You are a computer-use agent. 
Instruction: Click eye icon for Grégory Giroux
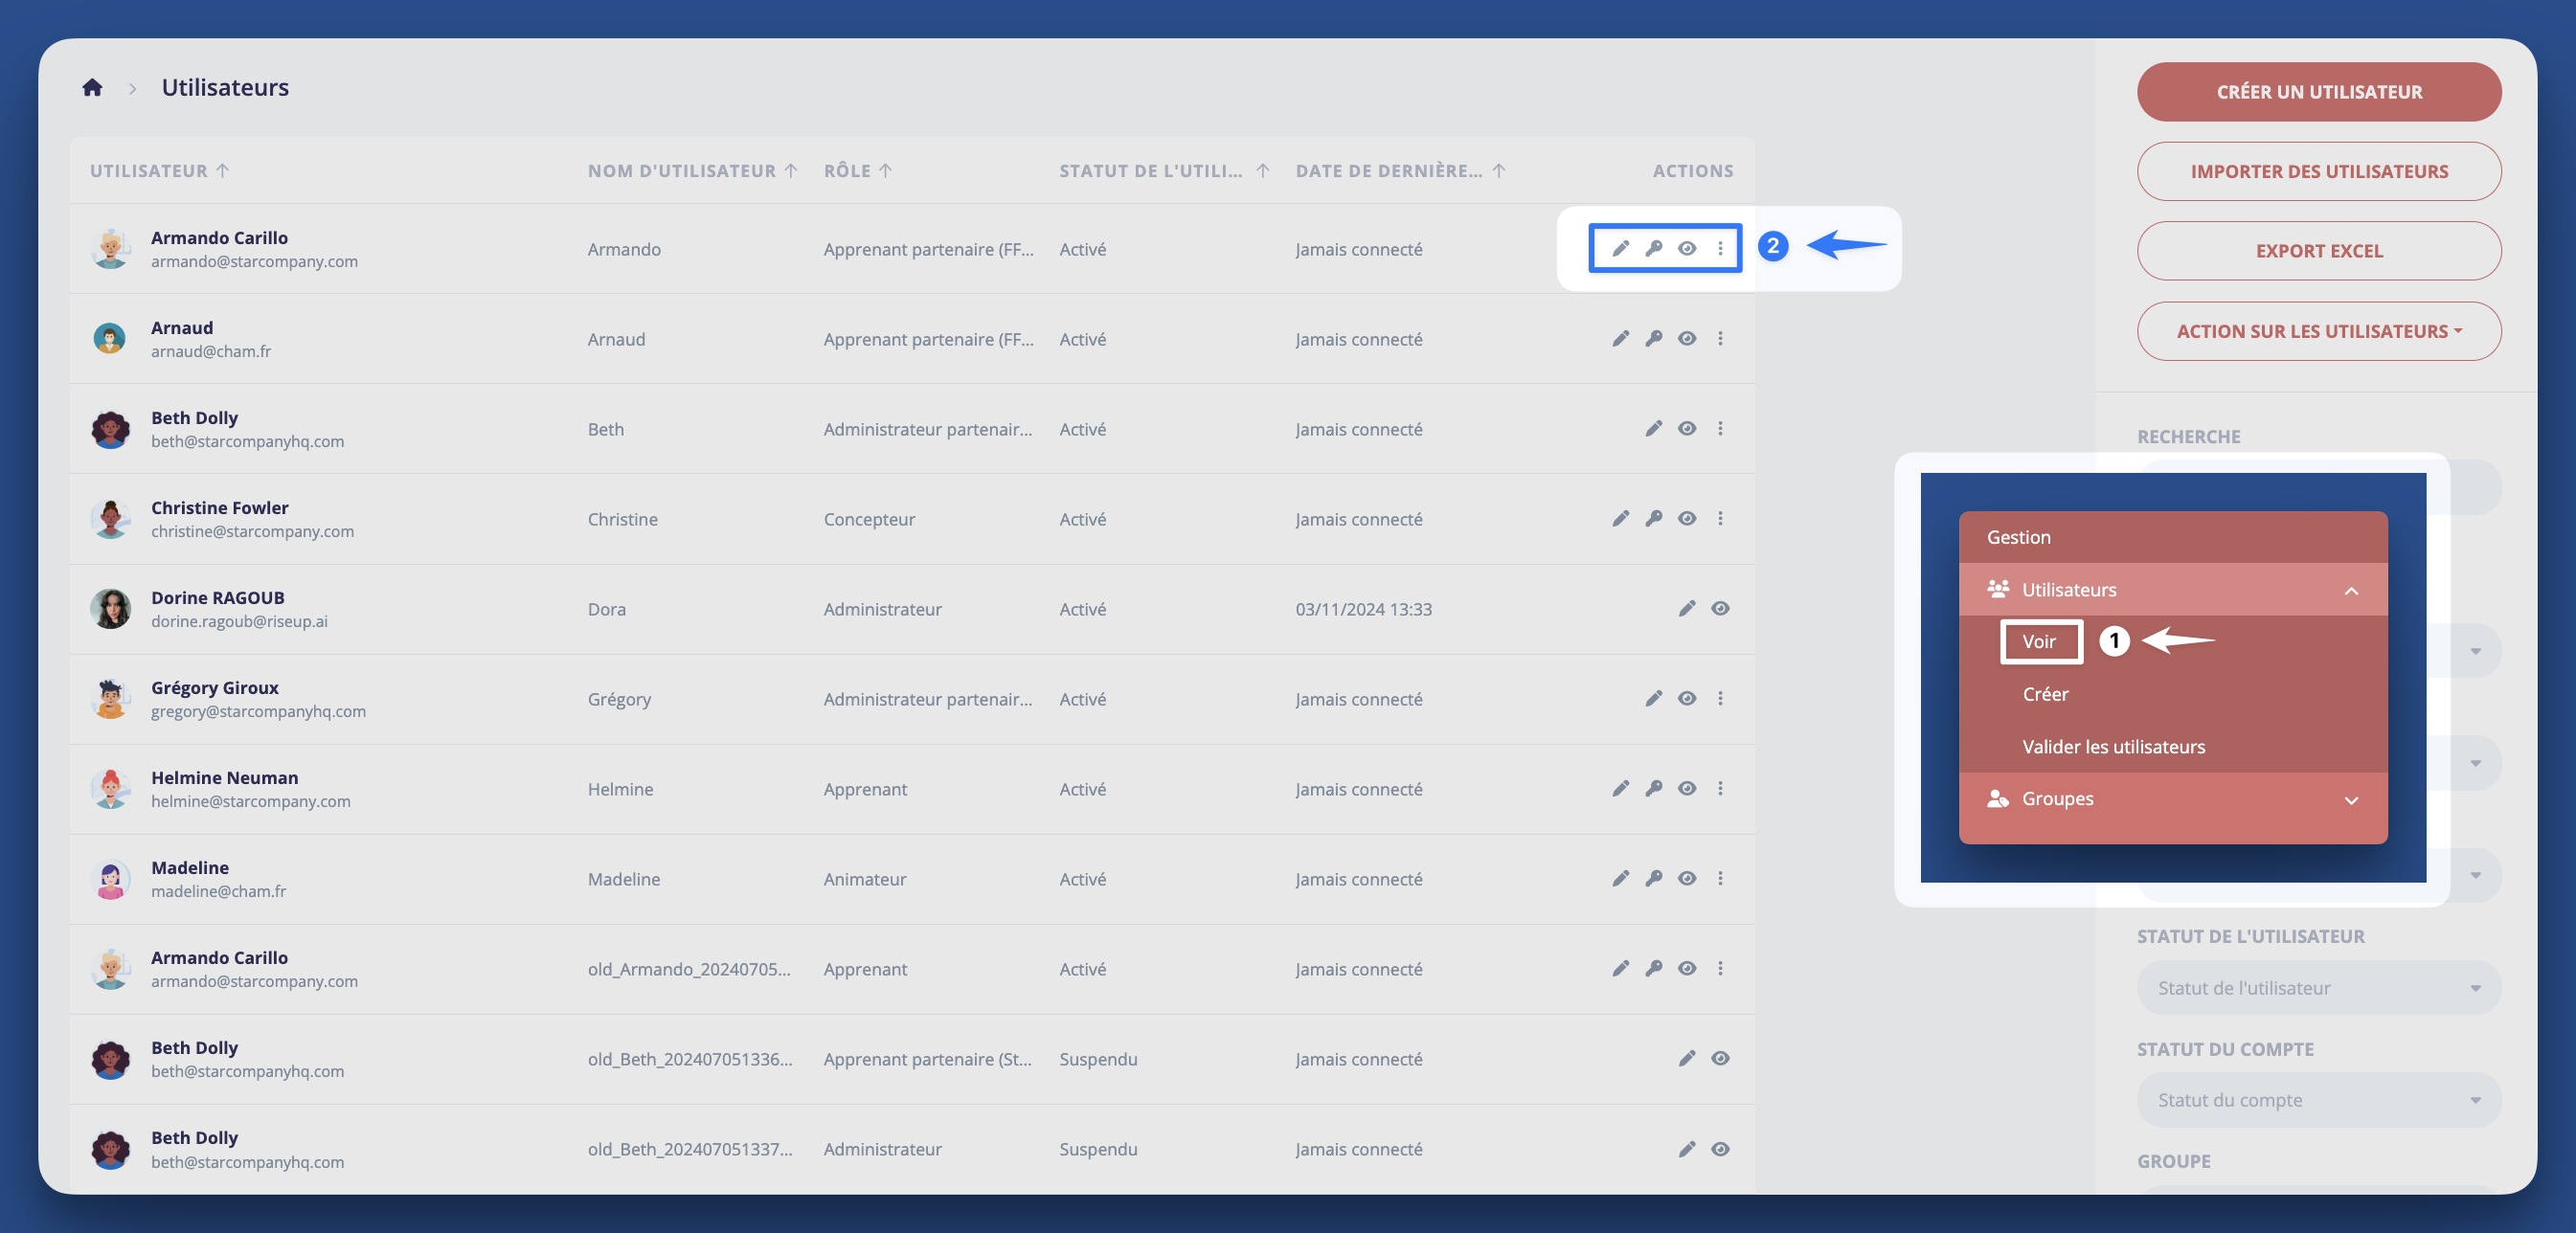click(x=1686, y=699)
